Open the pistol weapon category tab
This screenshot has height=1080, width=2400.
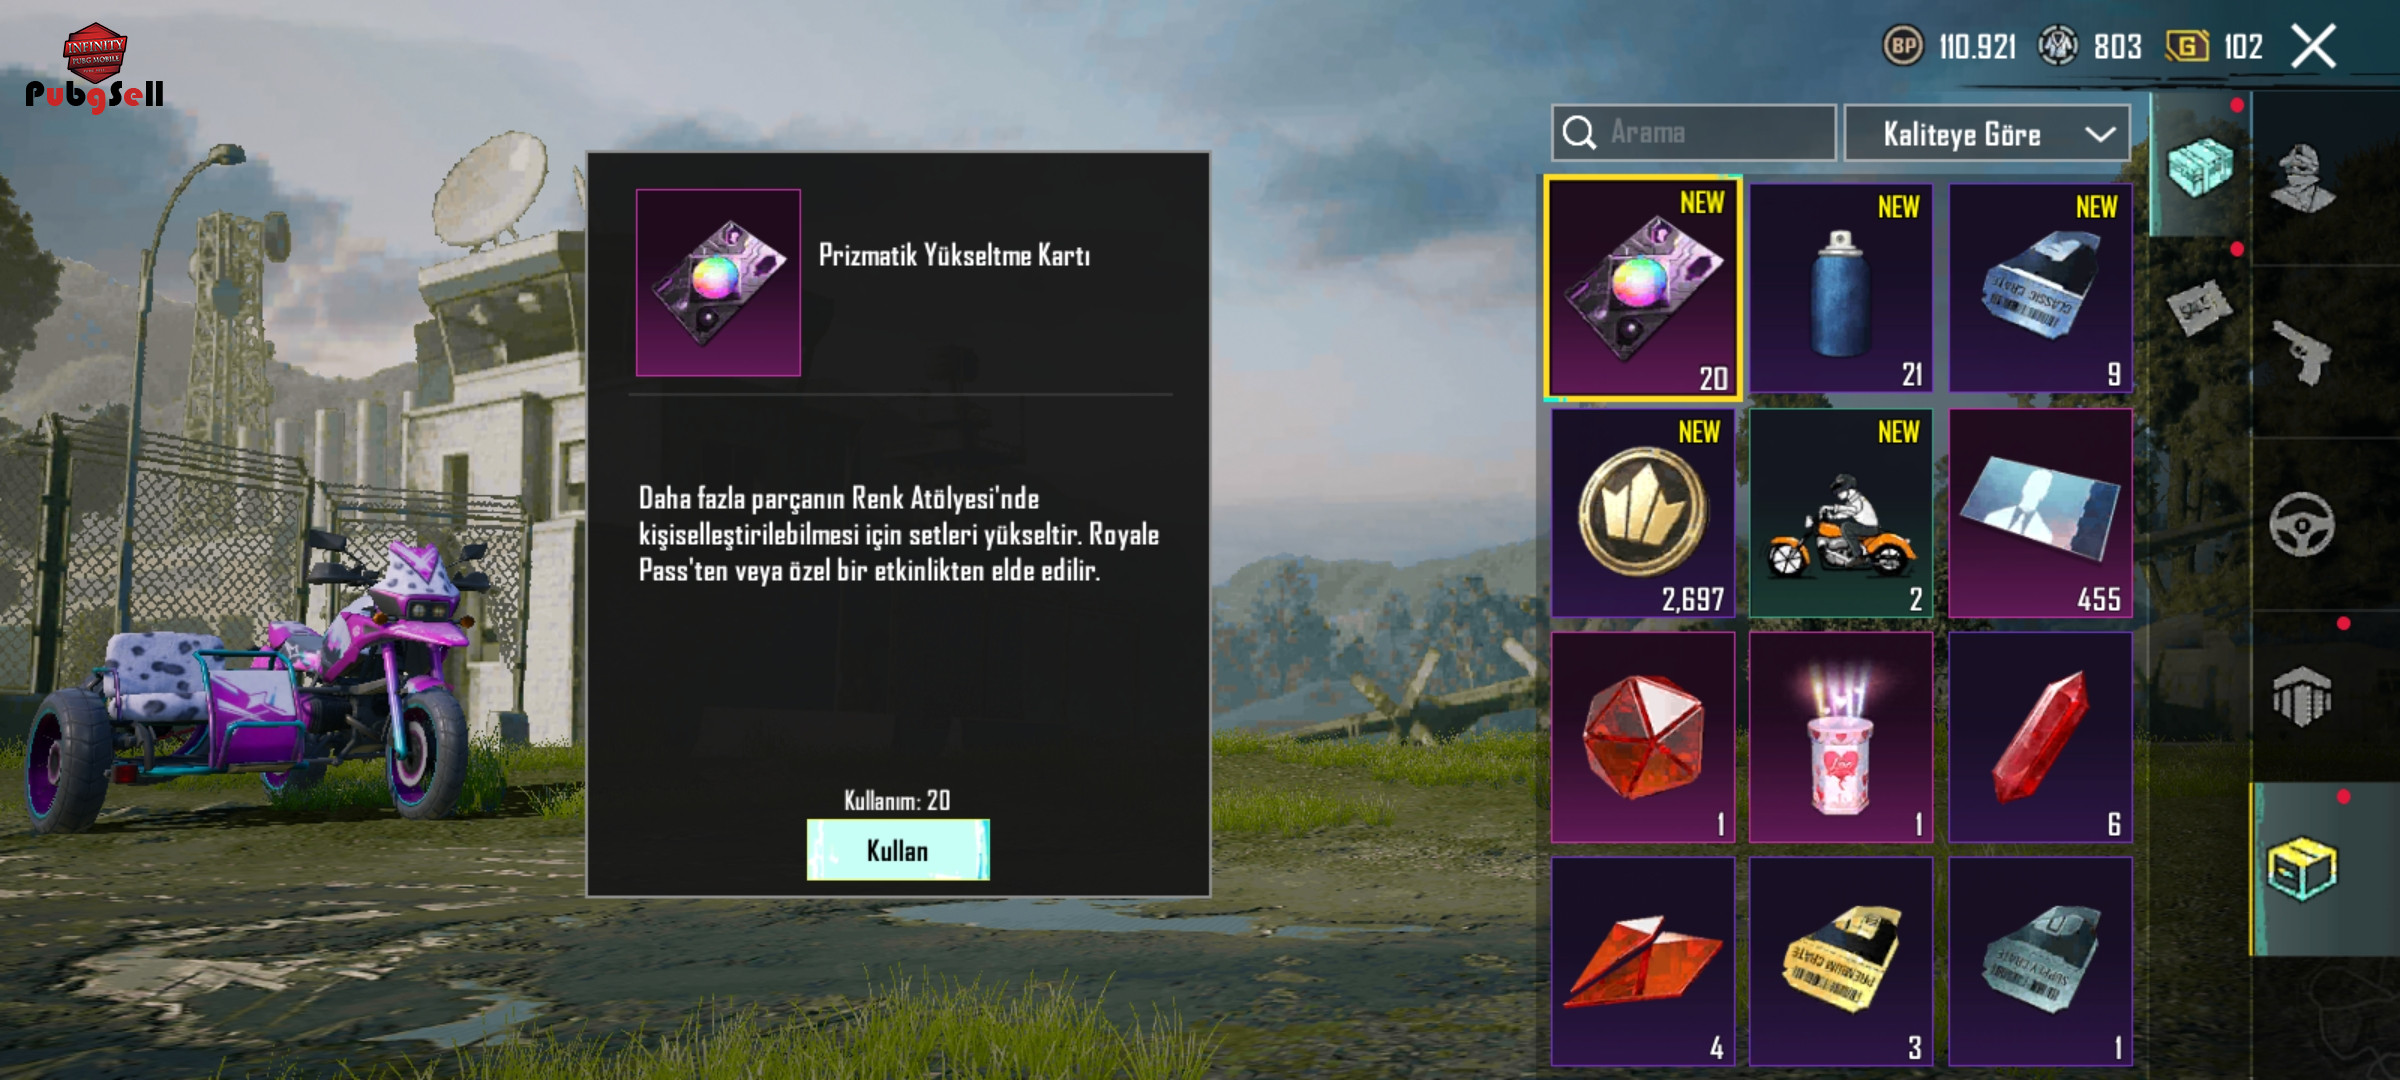[2302, 352]
